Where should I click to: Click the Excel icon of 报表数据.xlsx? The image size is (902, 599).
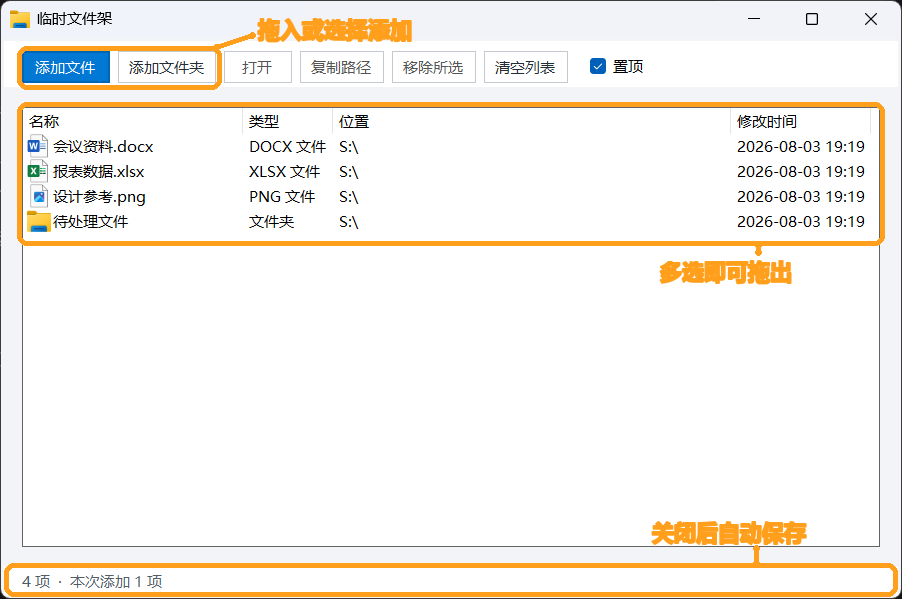click(x=38, y=171)
